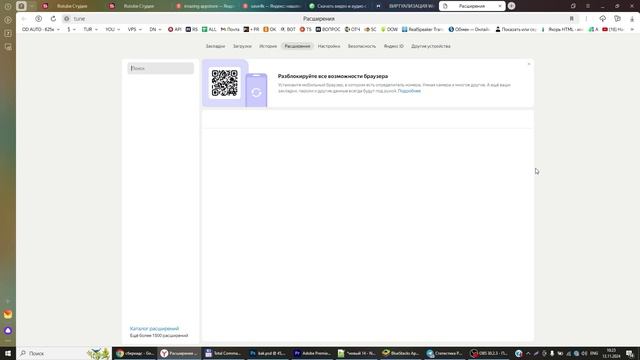
Task: Expand the TUR bookmarks folder
Action: pyautogui.click(x=90, y=29)
